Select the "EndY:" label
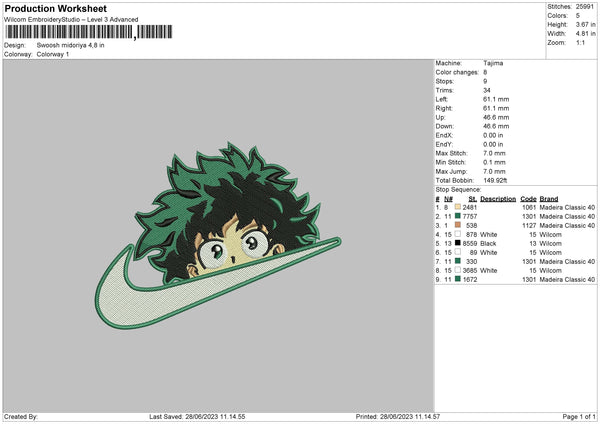 point(444,144)
